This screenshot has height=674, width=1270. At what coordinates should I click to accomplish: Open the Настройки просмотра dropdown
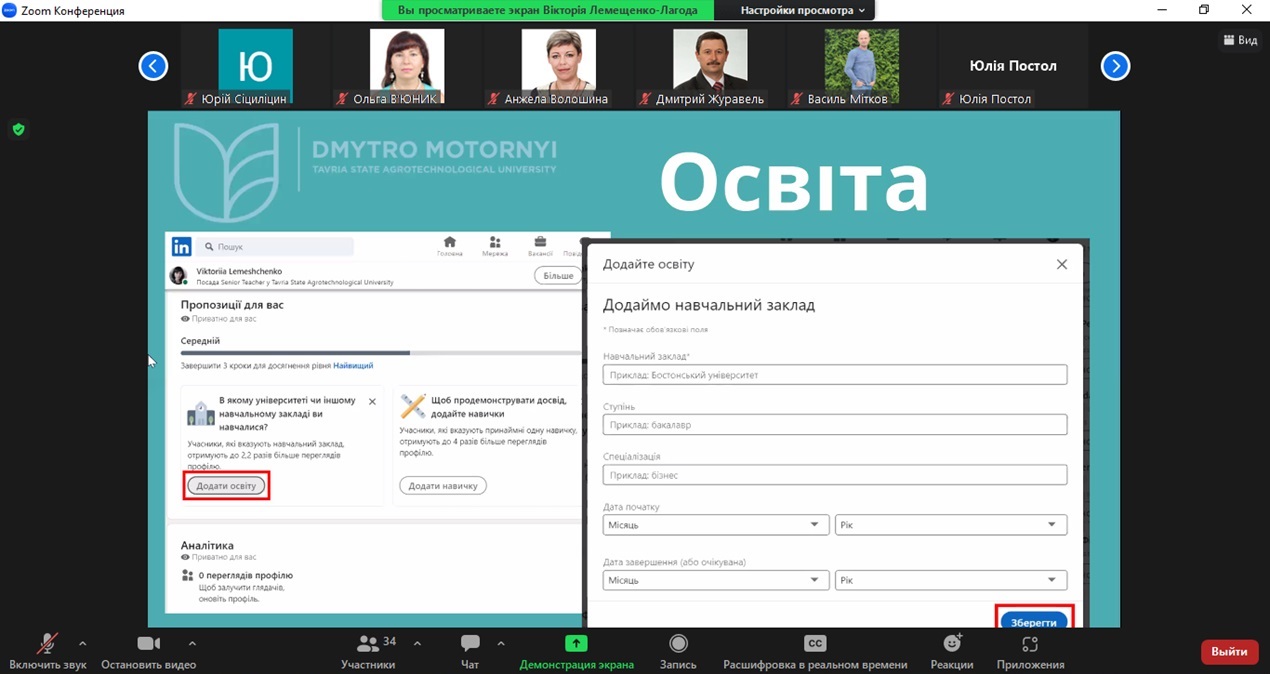click(804, 10)
